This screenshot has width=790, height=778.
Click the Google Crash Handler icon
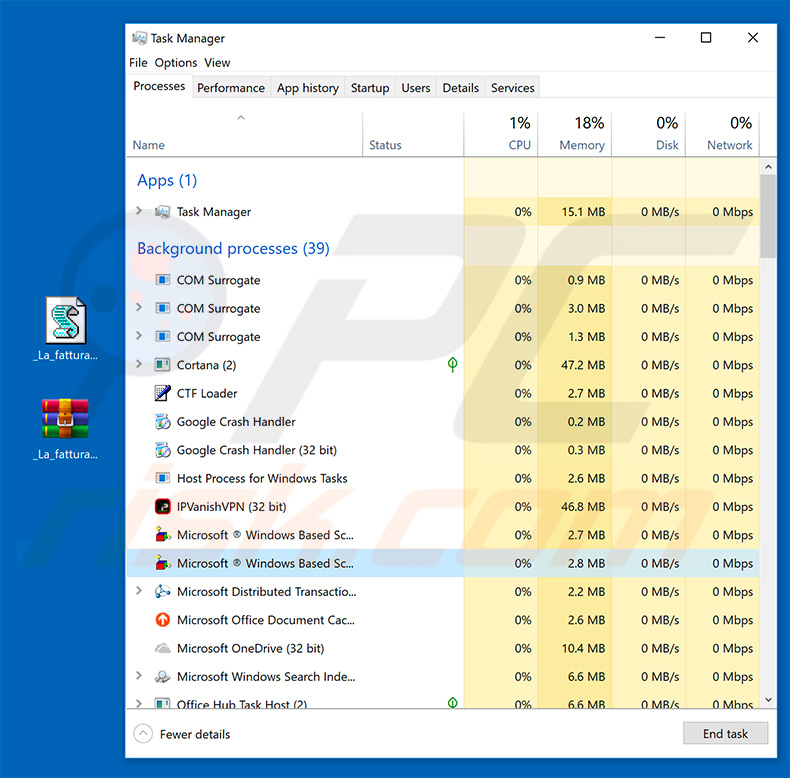162,422
